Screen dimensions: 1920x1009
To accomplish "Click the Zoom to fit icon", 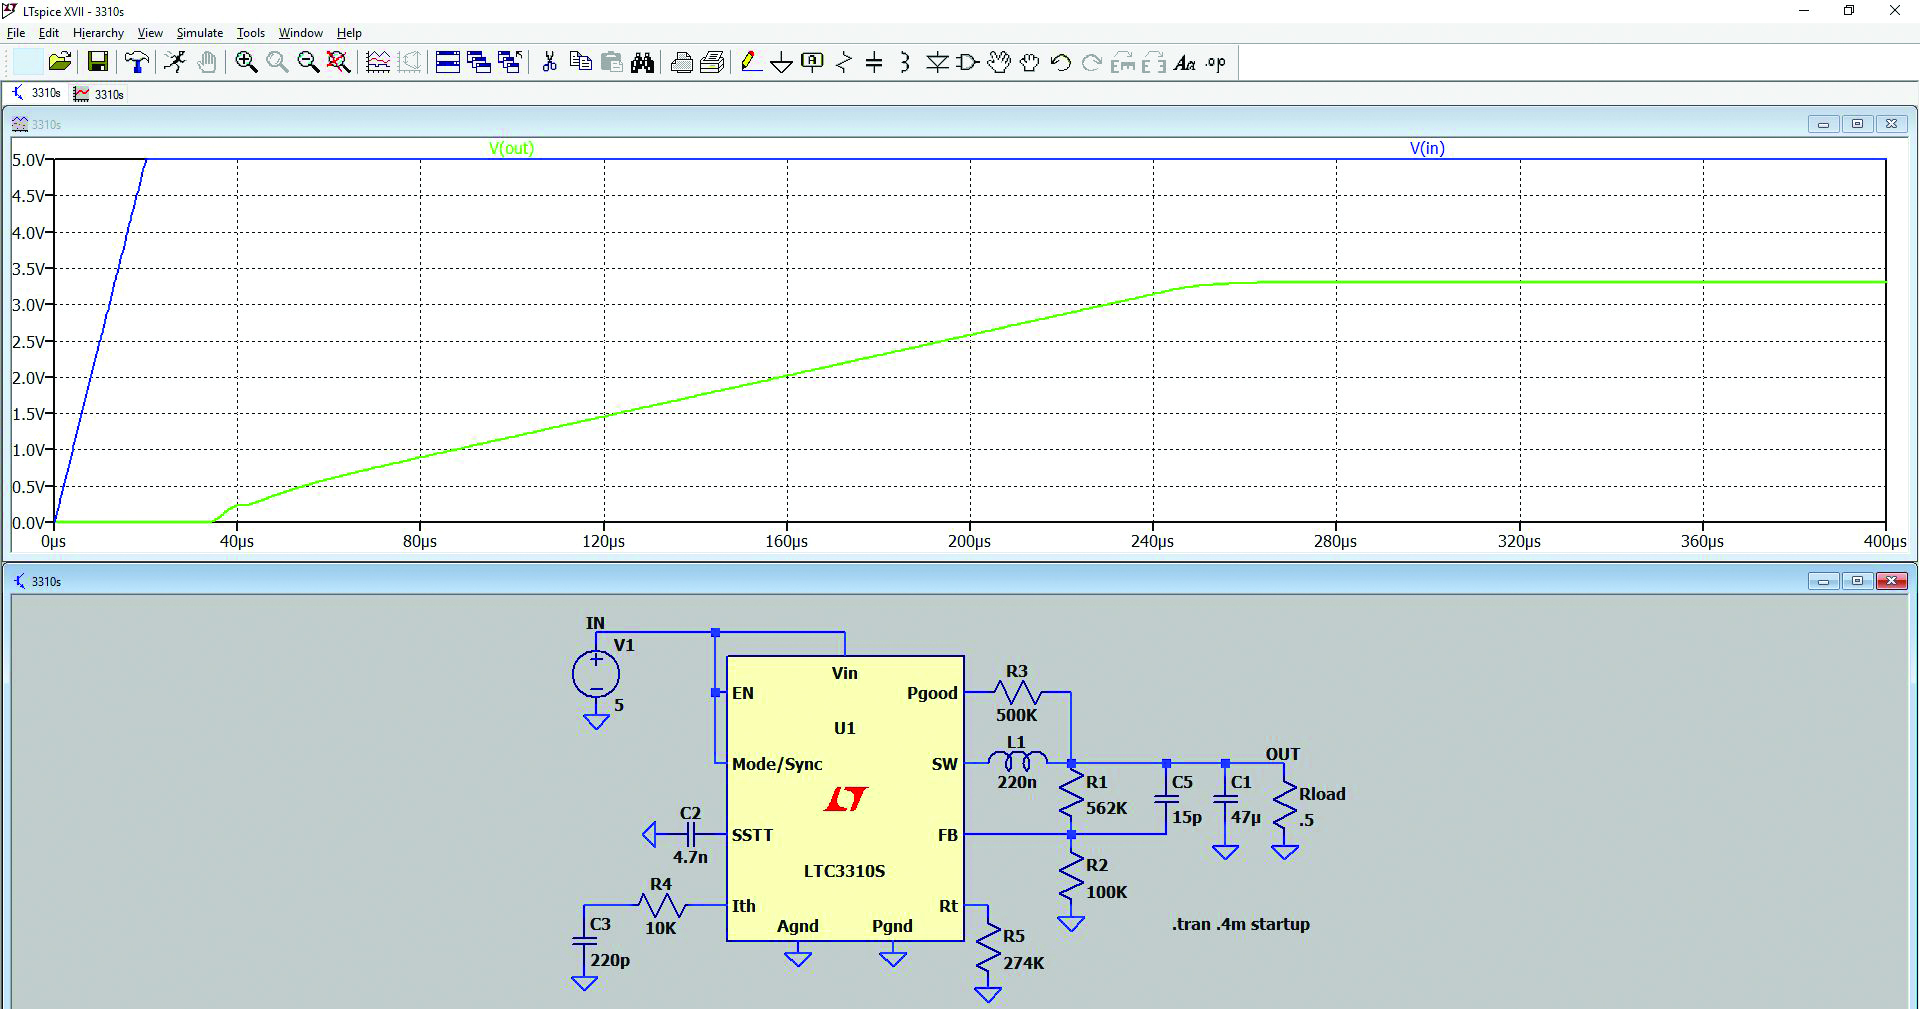I will click(x=339, y=63).
